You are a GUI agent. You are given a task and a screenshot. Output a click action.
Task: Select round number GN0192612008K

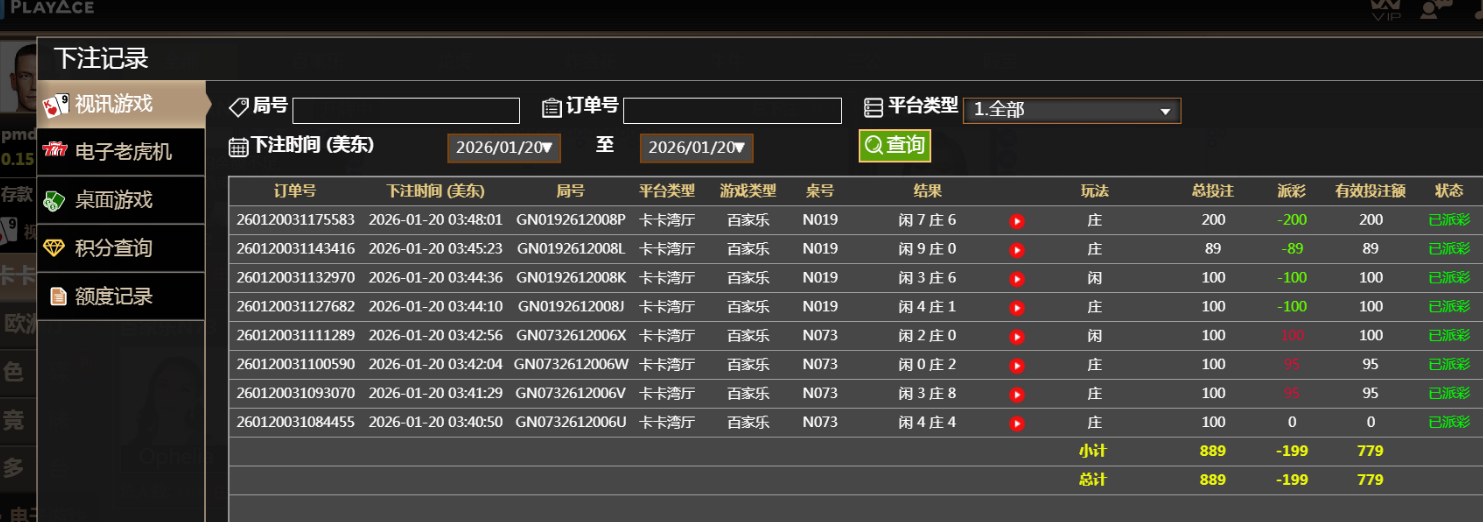click(x=571, y=278)
